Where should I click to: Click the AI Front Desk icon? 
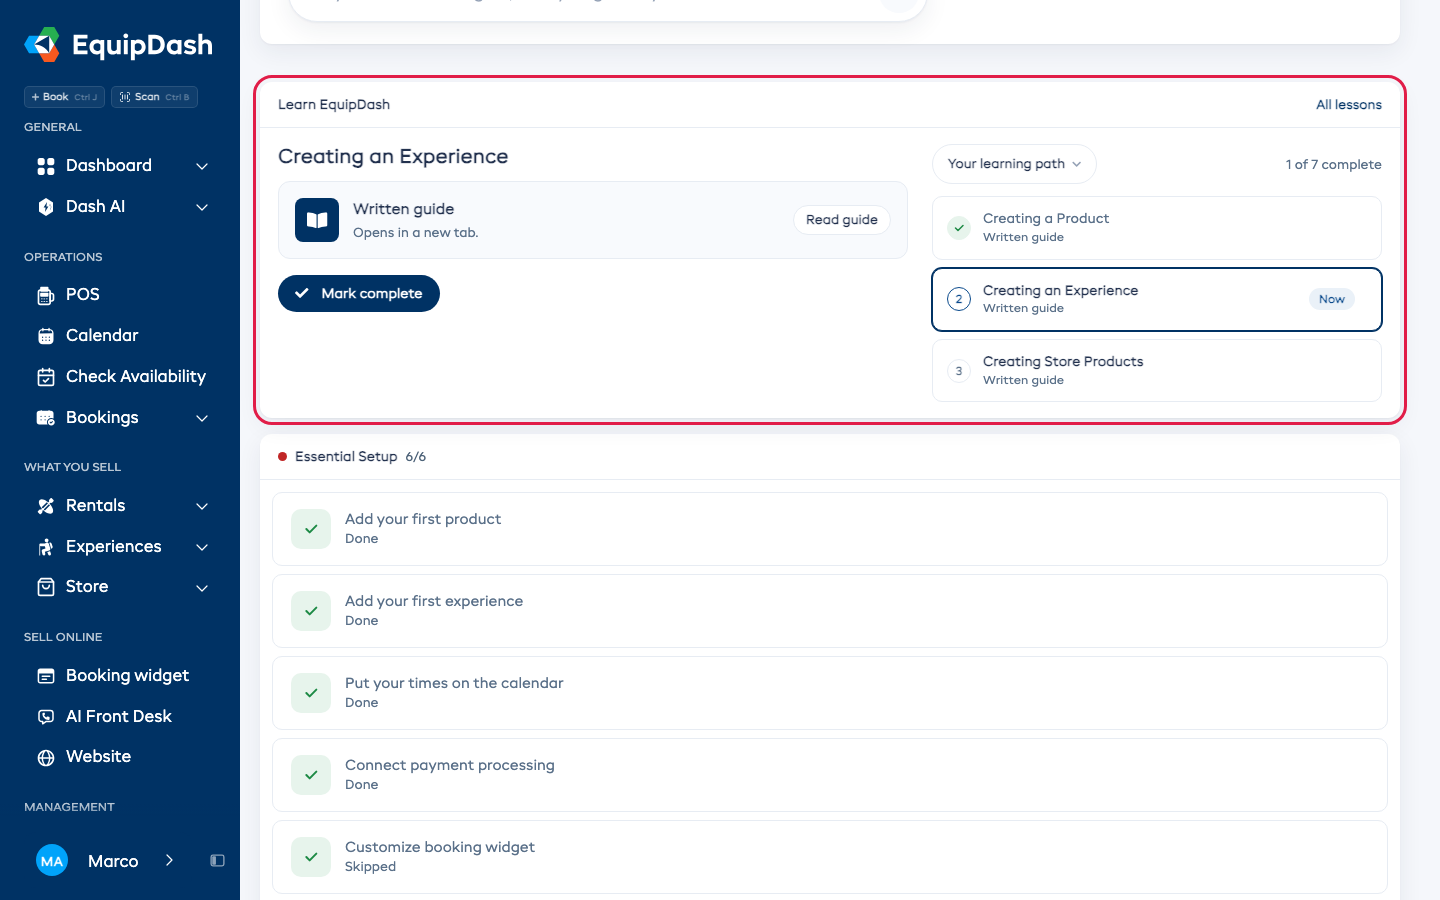click(46, 717)
